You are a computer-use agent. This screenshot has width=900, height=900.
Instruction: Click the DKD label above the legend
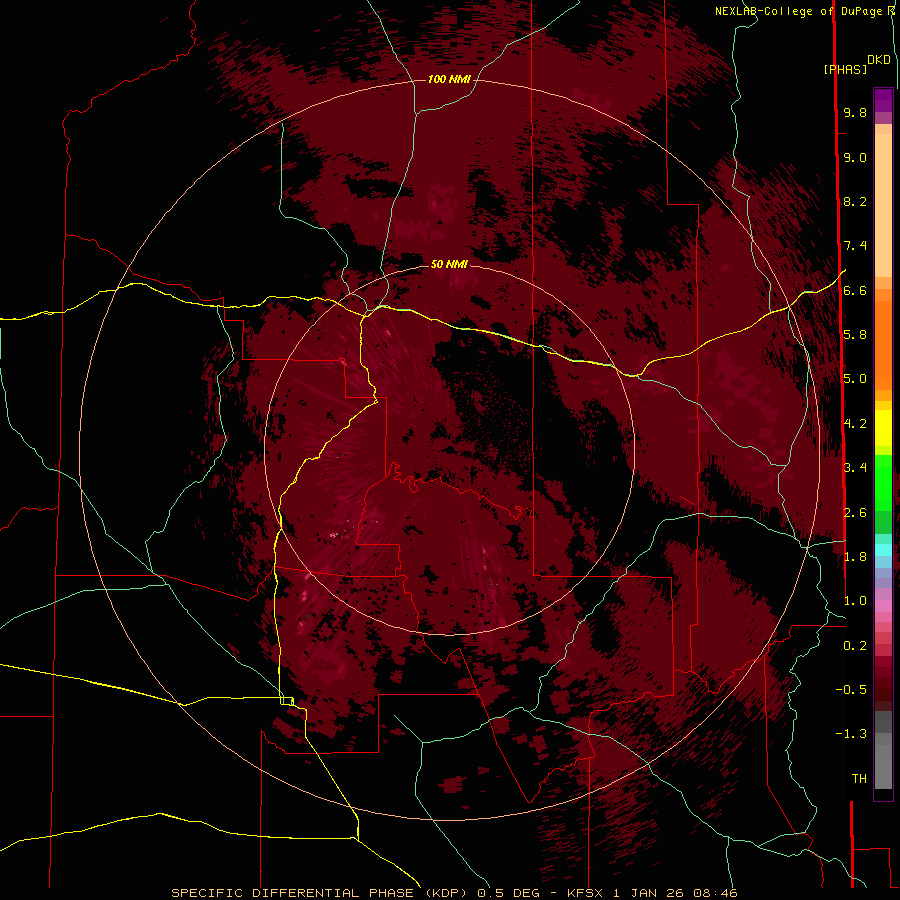pos(879,60)
